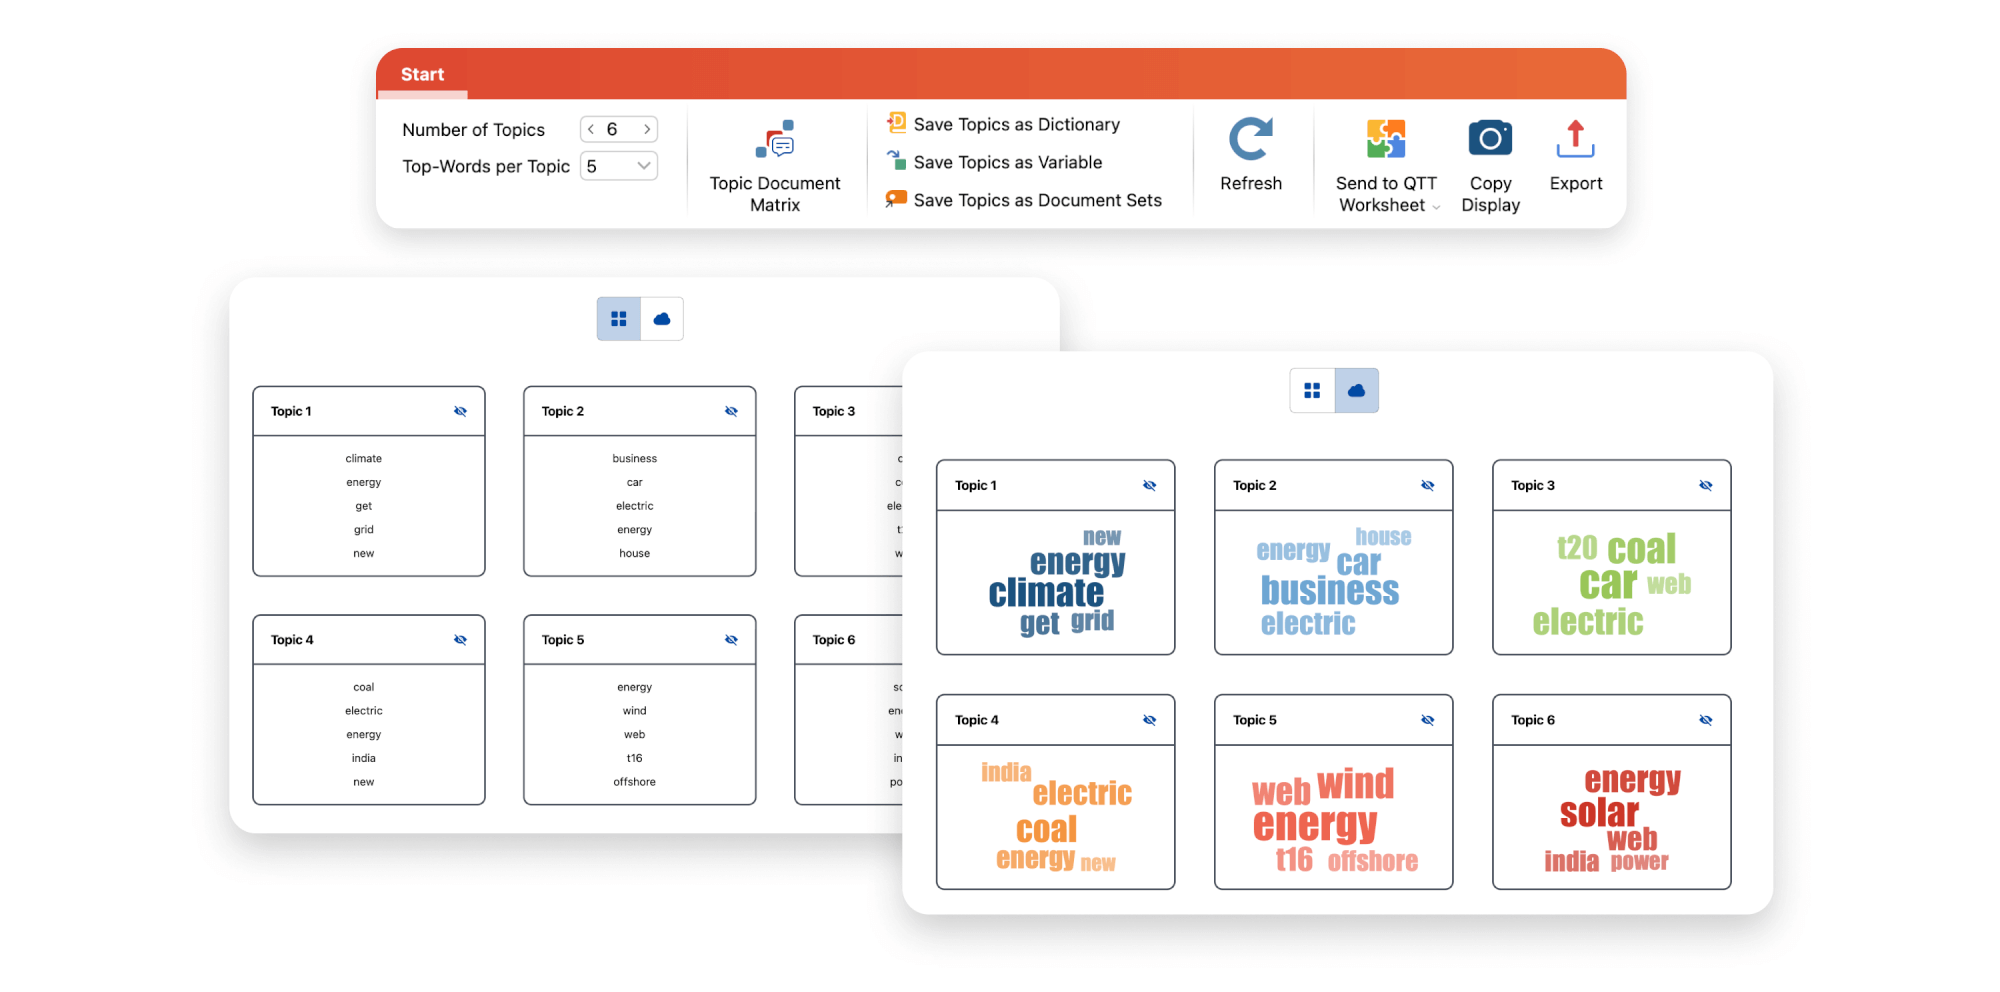Save Topics as Variable
Image resolution: width=2000 pixels, height=992 pixels.
(x=1007, y=163)
